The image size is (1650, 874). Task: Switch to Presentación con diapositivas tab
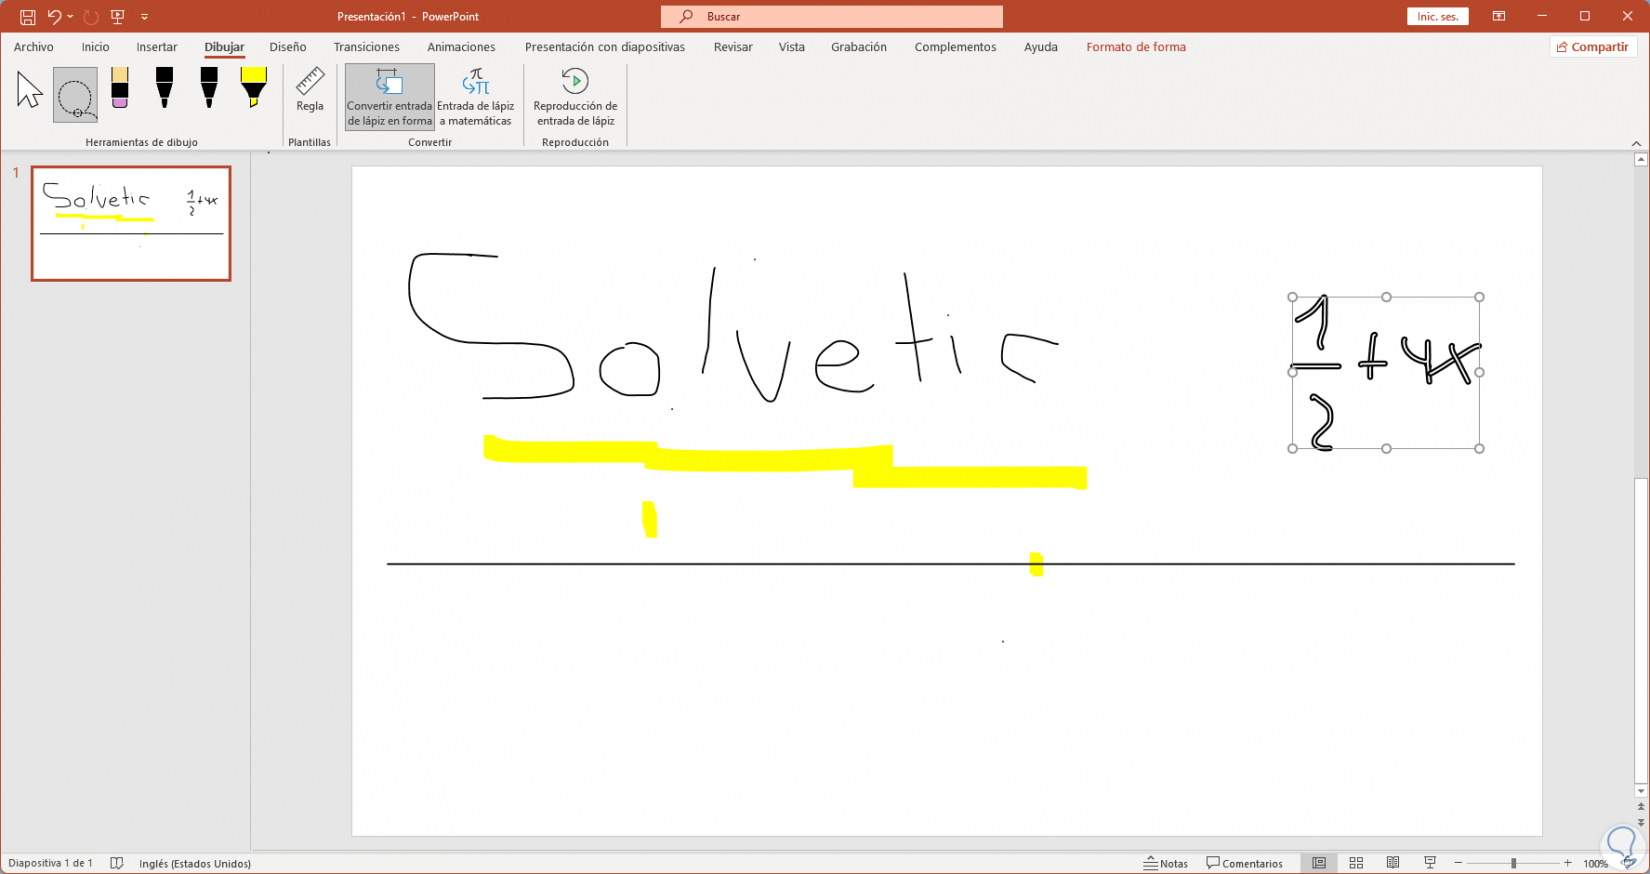pos(605,47)
